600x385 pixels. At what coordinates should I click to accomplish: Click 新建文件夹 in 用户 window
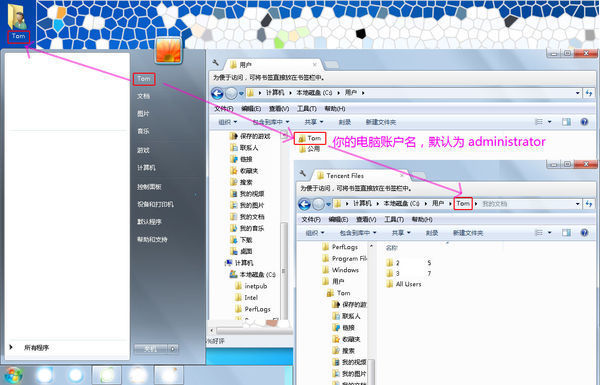pyautogui.click(x=381, y=122)
